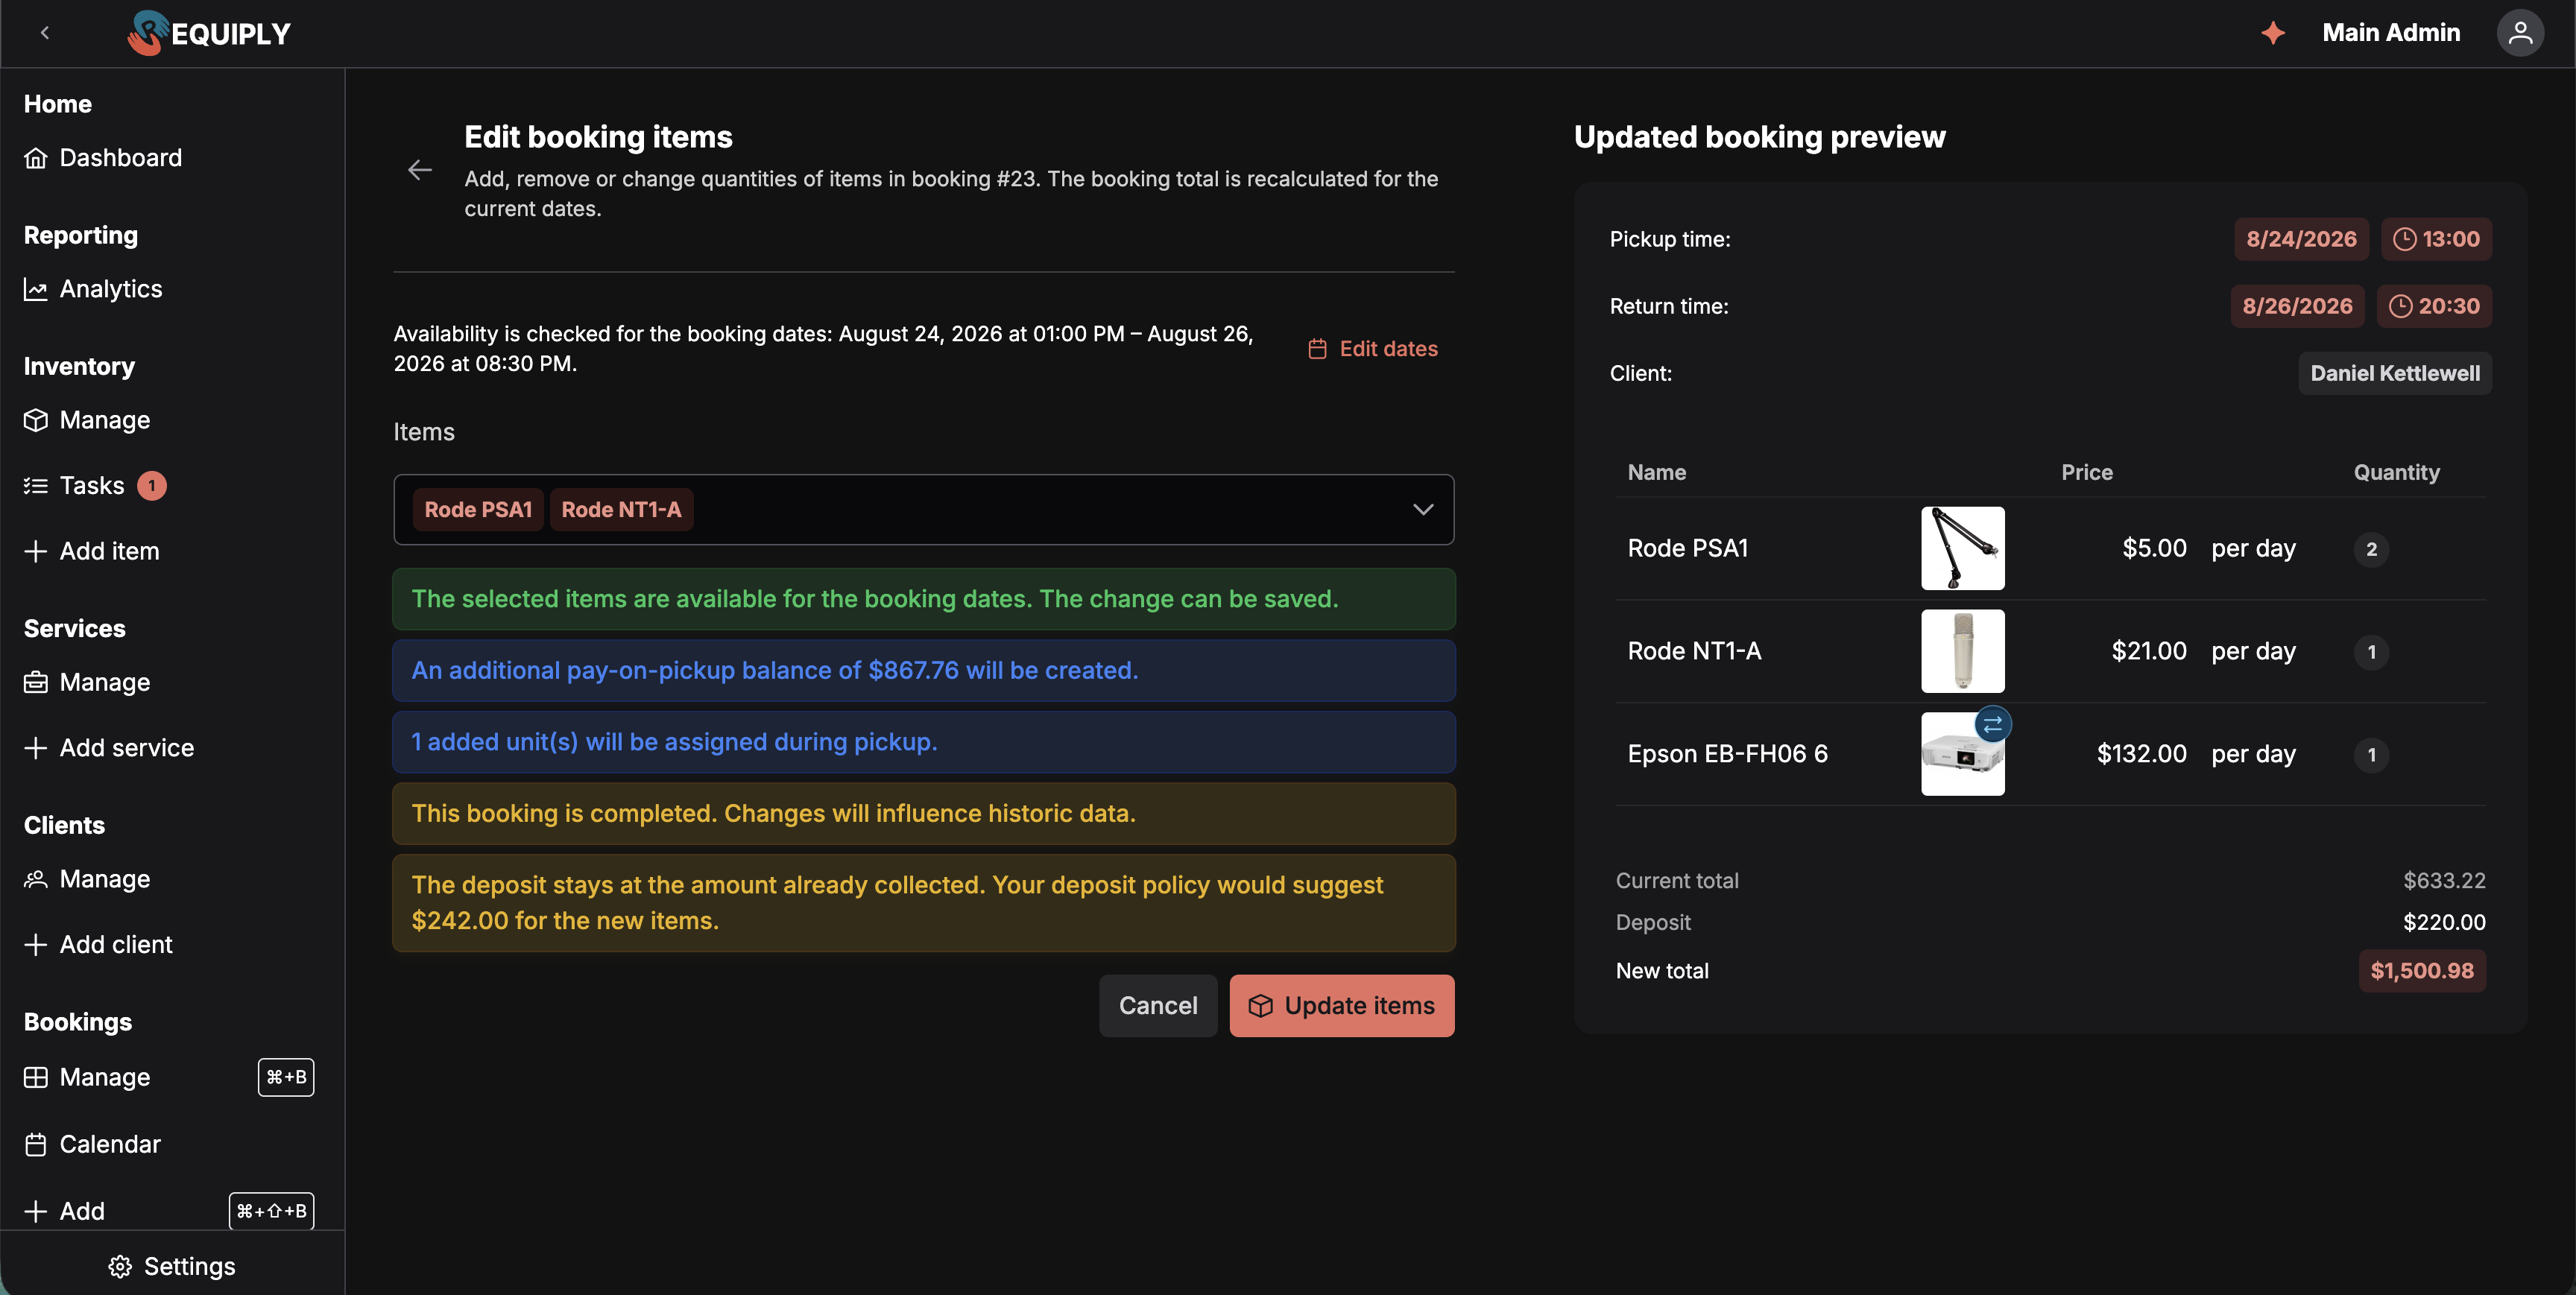Viewport: 2576px width, 1295px height.
Task: Click the Rode PSA1 boom arm thumbnail
Action: tap(1962, 548)
